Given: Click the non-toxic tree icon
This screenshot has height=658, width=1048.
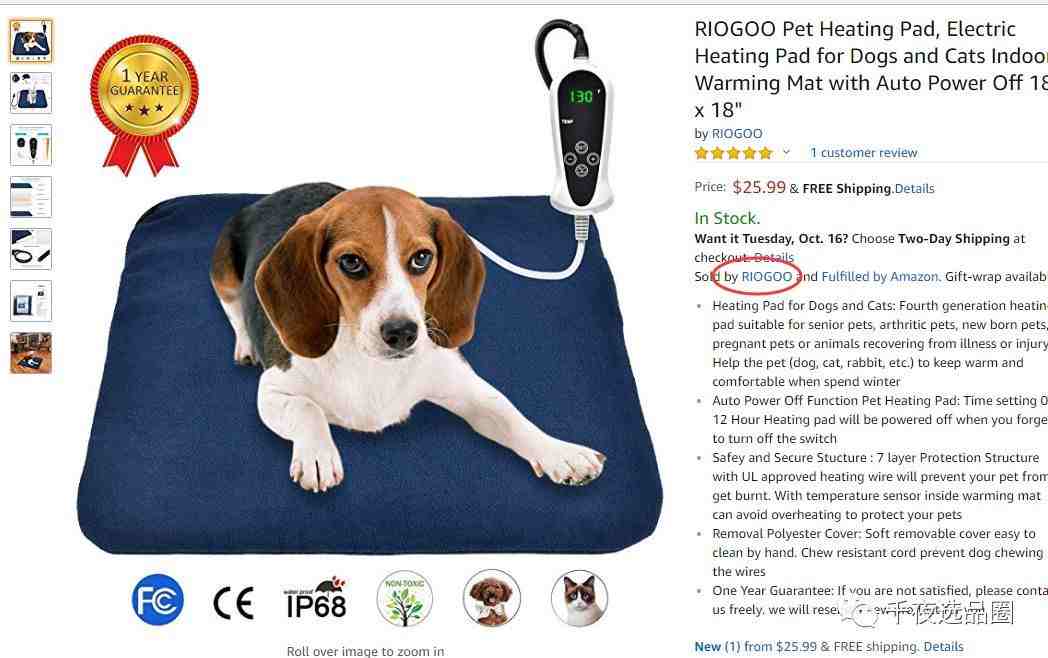Looking at the screenshot, I should pyautogui.click(x=404, y=598).
